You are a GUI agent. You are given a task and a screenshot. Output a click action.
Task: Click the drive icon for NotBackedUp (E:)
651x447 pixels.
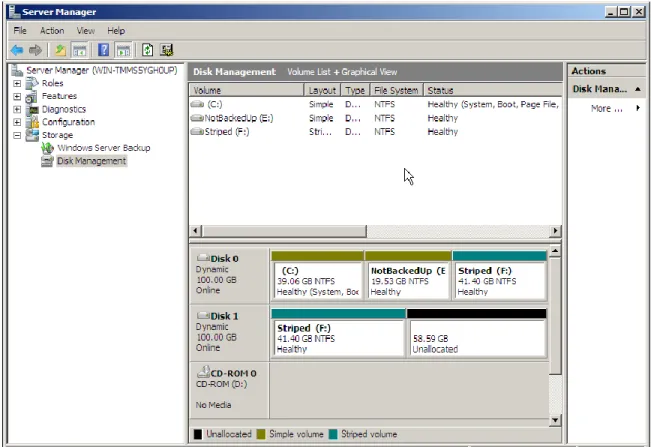197,118
